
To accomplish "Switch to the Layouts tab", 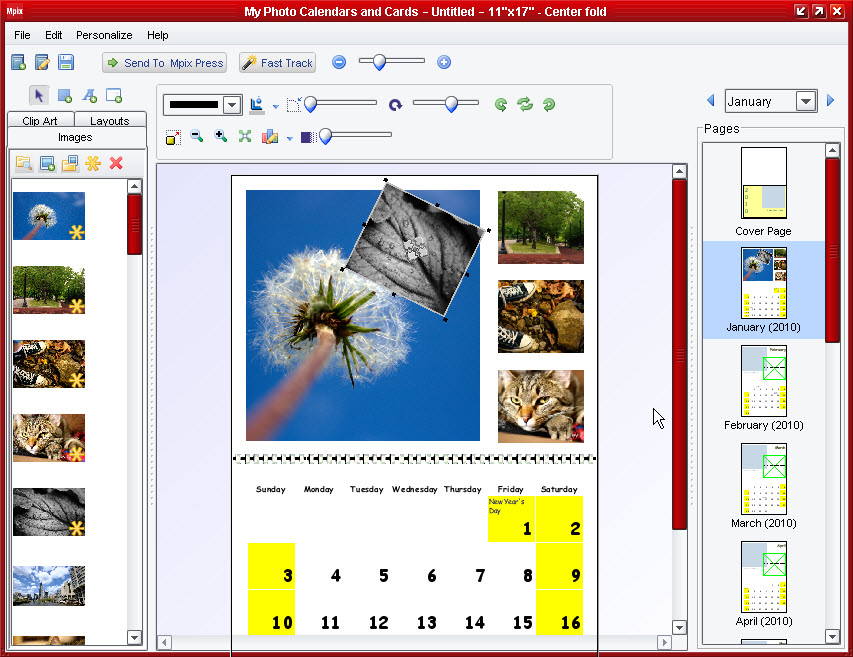I will (x=110, y=121).
